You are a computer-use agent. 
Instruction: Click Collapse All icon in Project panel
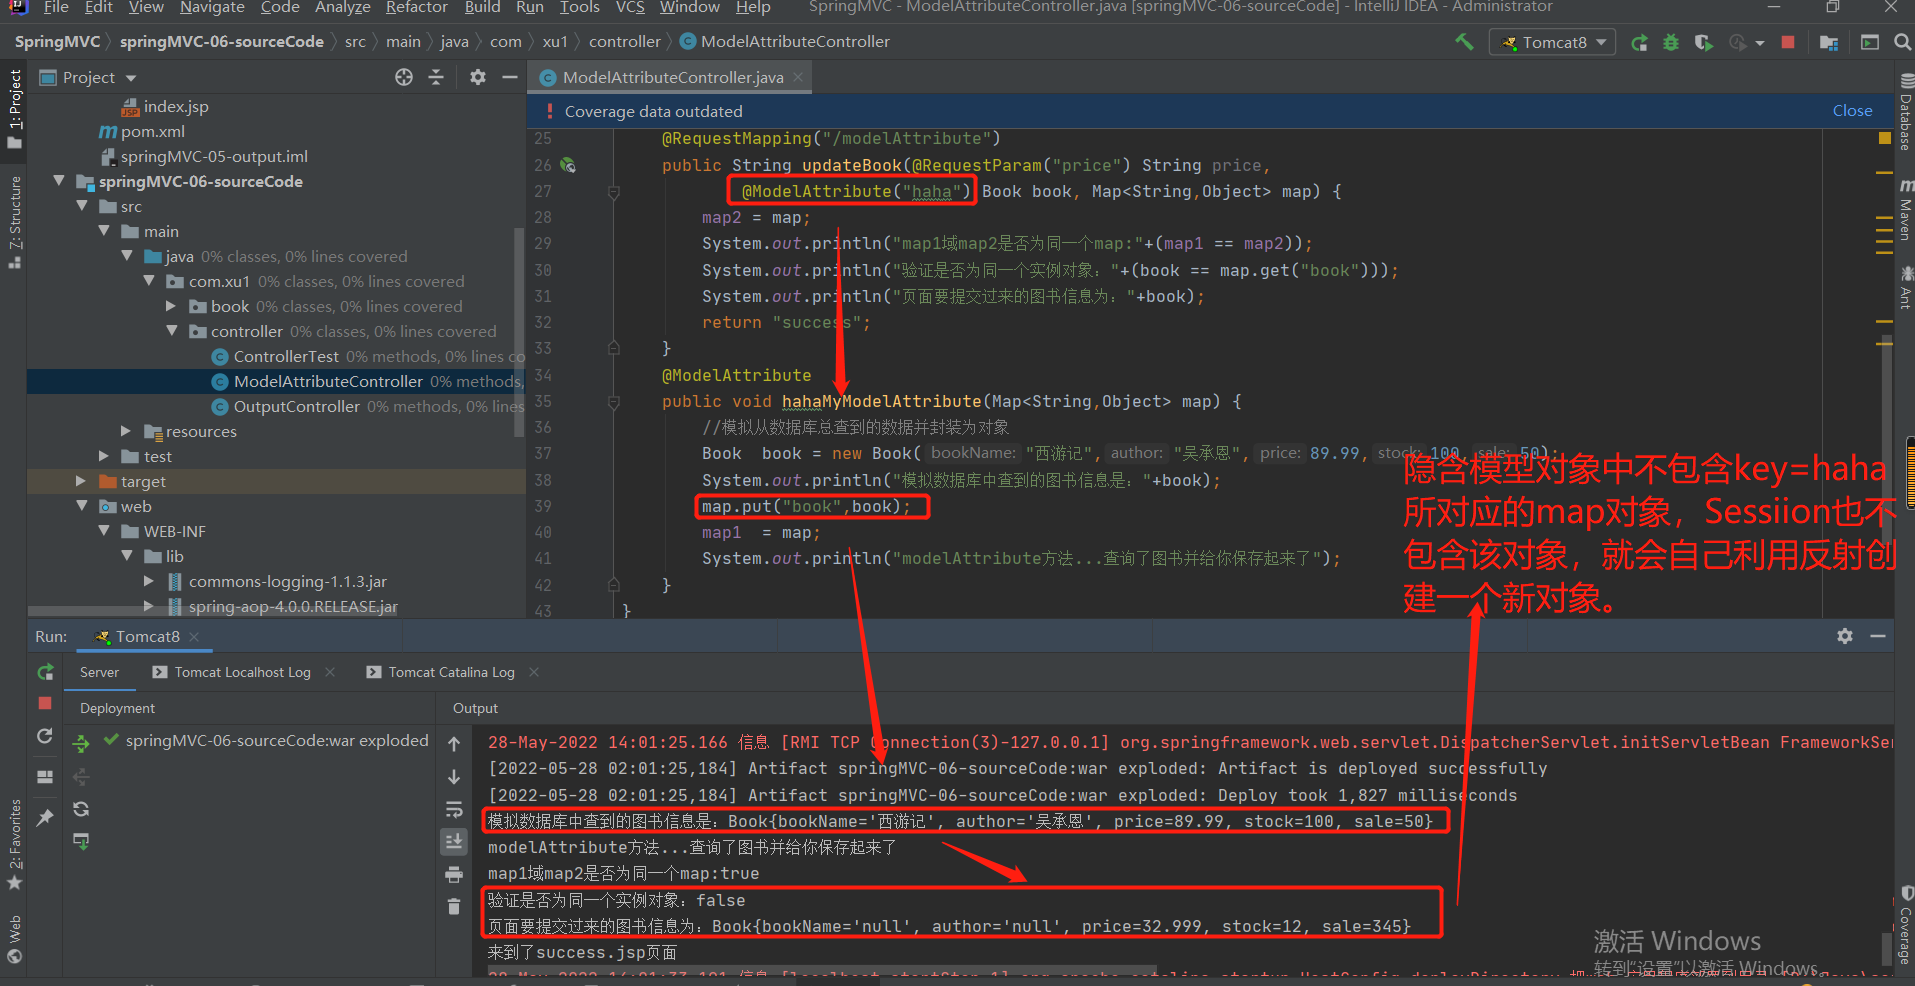(x=436, y=77)
